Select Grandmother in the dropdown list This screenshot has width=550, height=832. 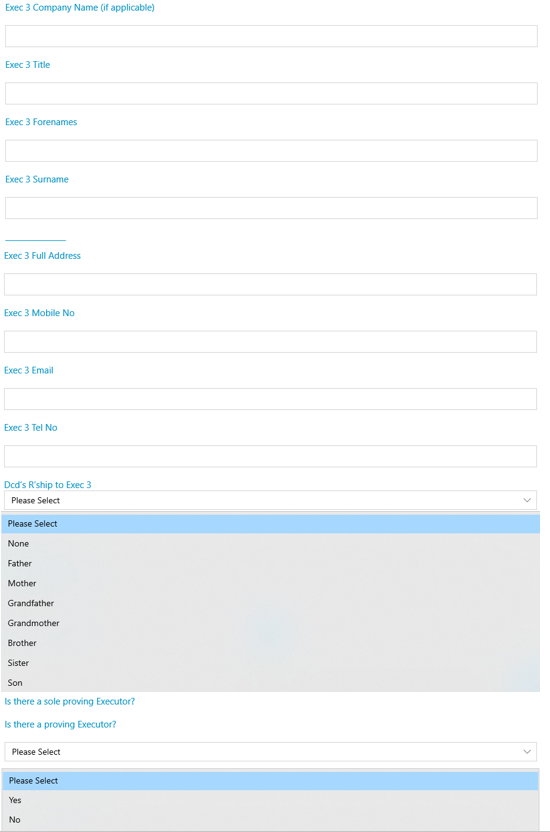(x=270, y=623)
